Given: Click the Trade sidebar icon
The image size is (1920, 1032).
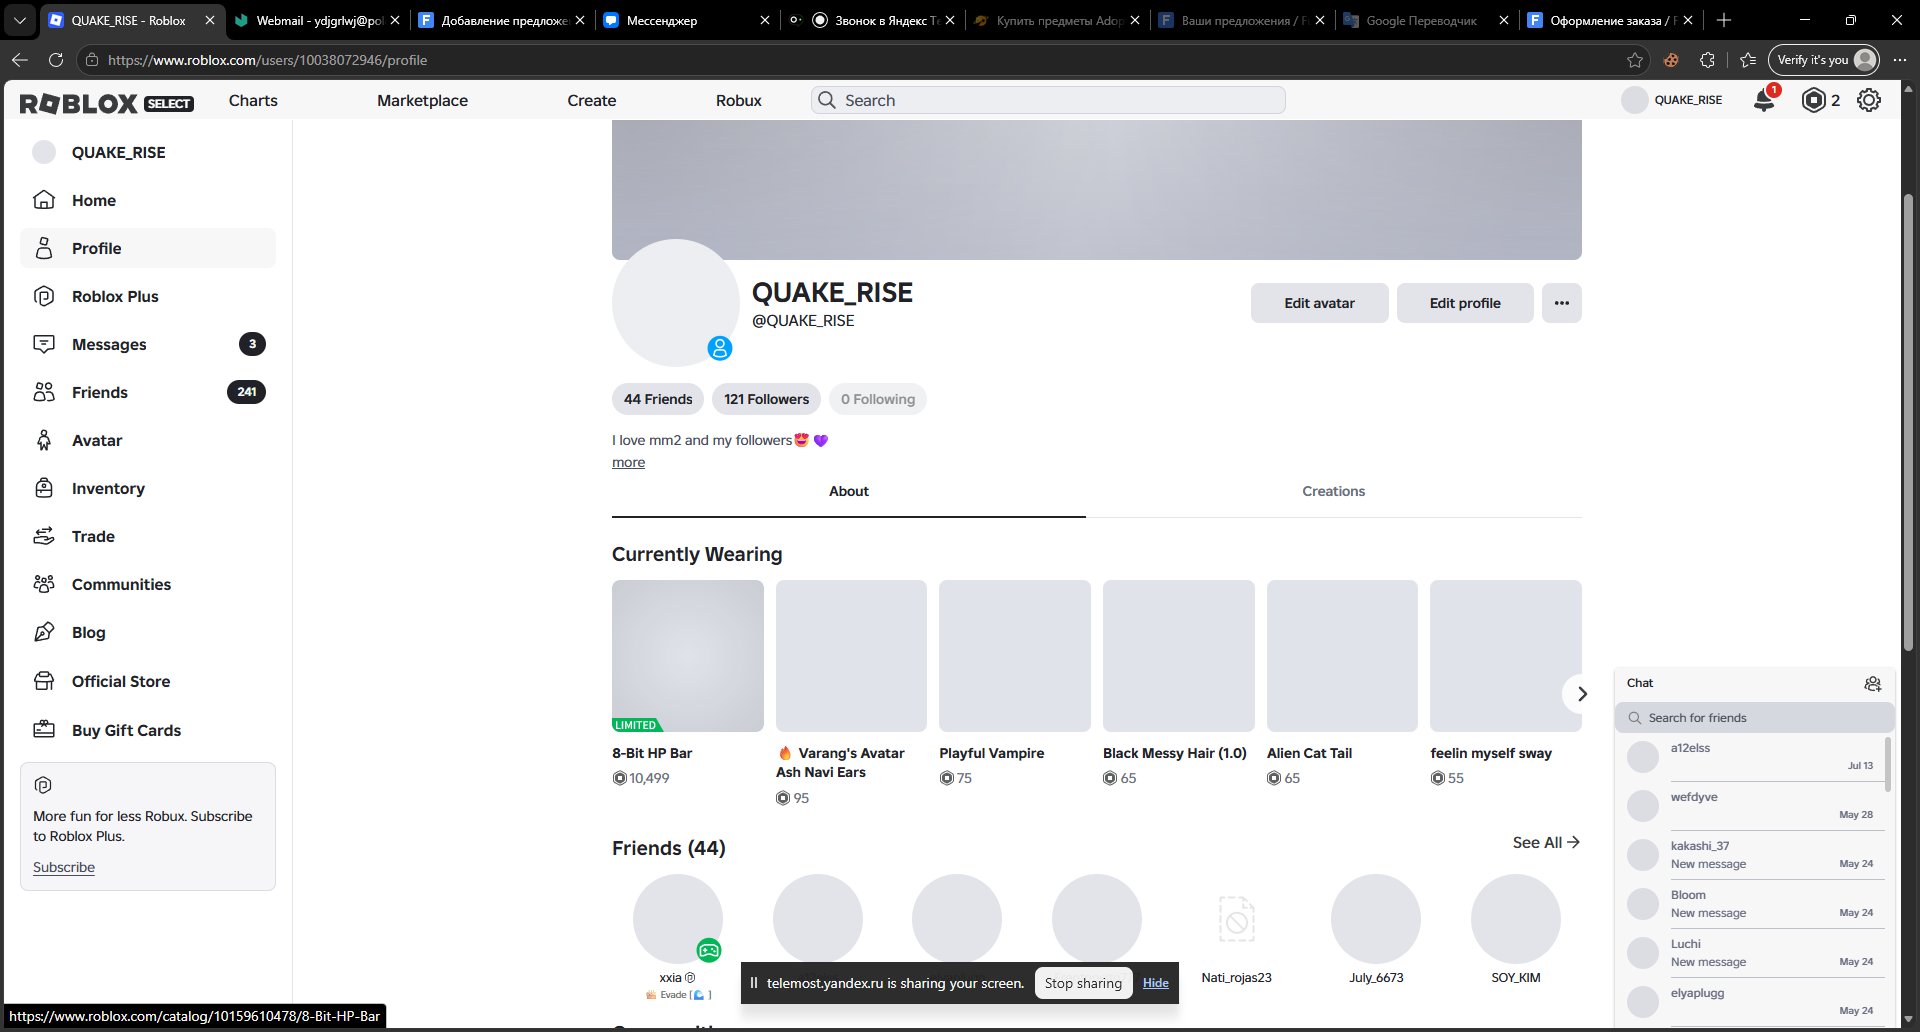Looking at the screenshot, I should (x=44, y=536).
